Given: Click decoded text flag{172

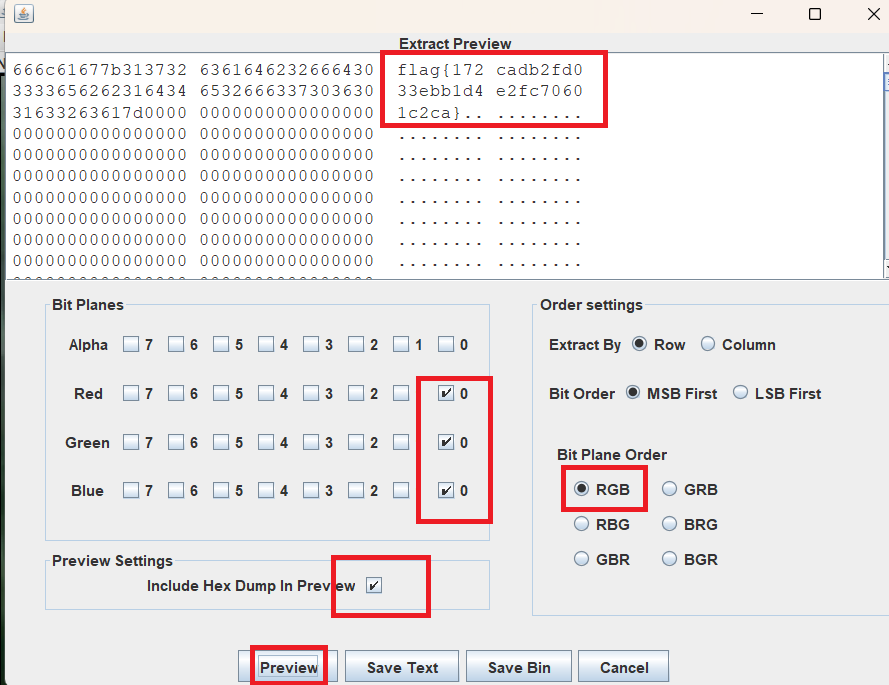Looking at the screenshot, I should tap(441, 70).
